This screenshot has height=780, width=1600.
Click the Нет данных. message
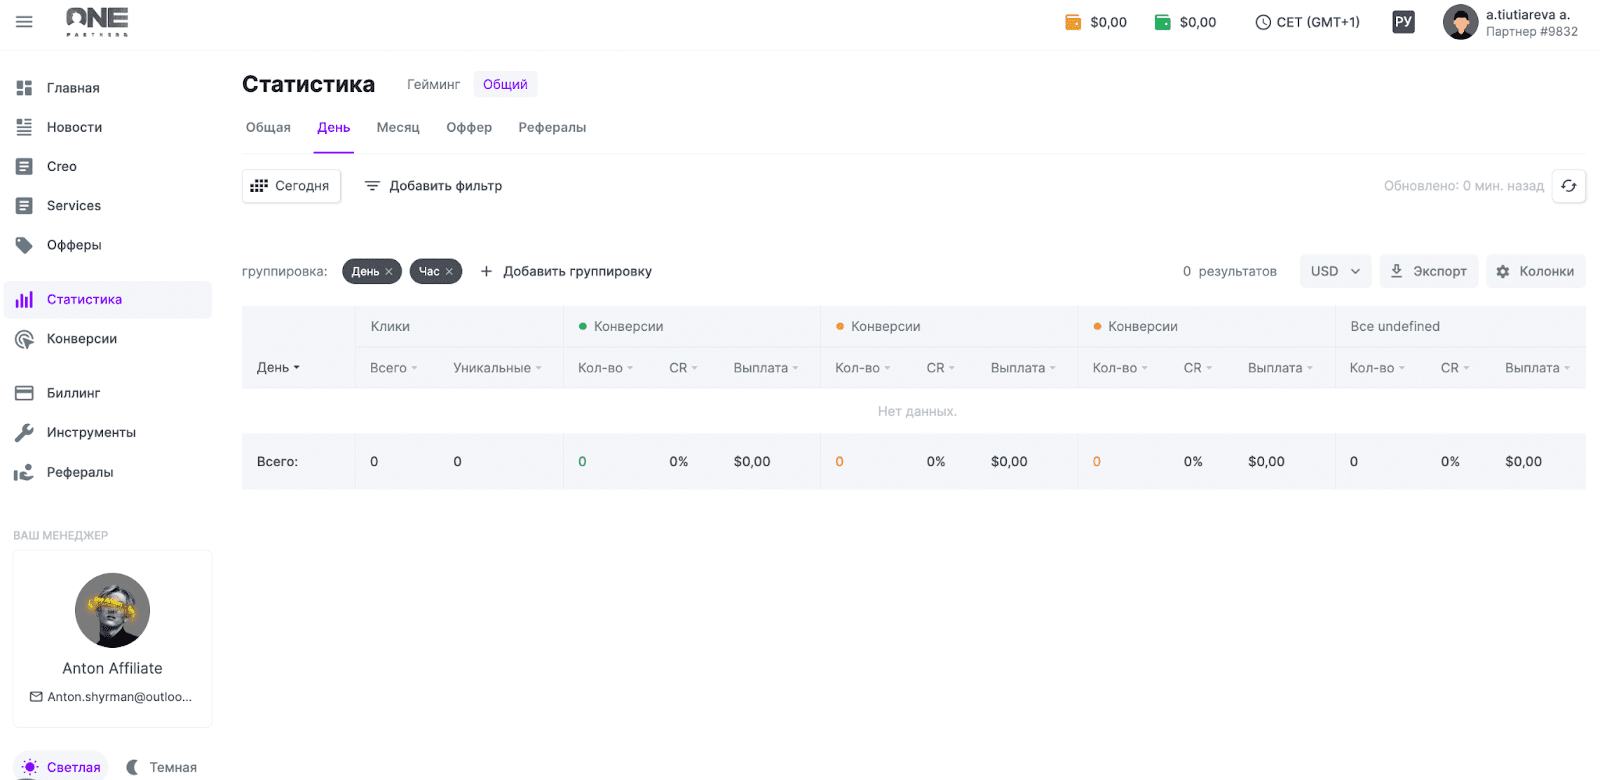[917, 411]
